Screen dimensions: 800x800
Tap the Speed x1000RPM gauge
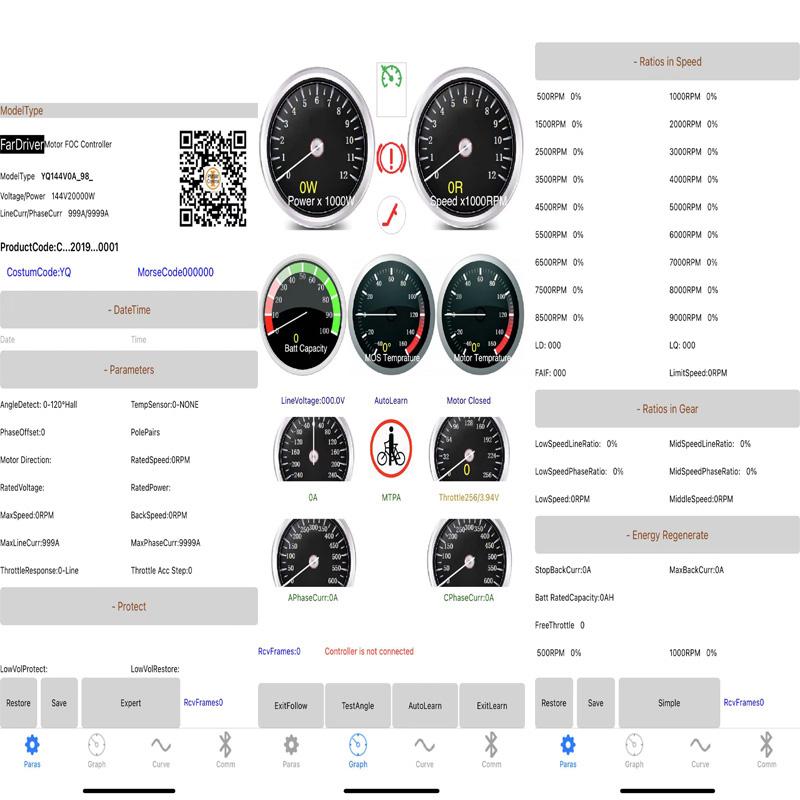point(465,148)
